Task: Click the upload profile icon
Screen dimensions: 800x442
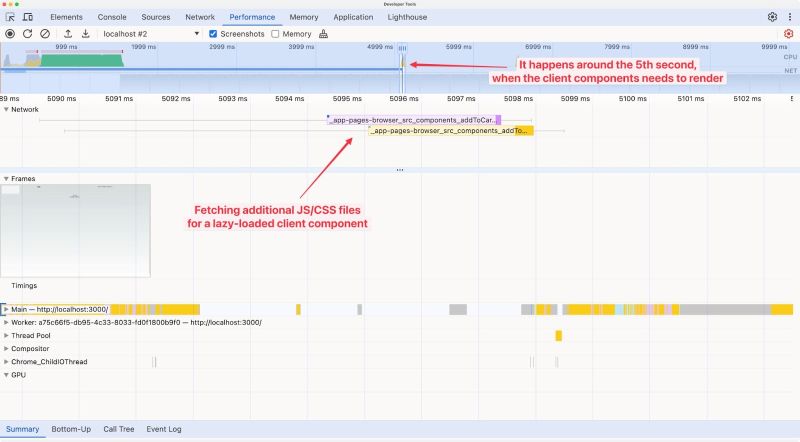Action: (x=68, y=34)
